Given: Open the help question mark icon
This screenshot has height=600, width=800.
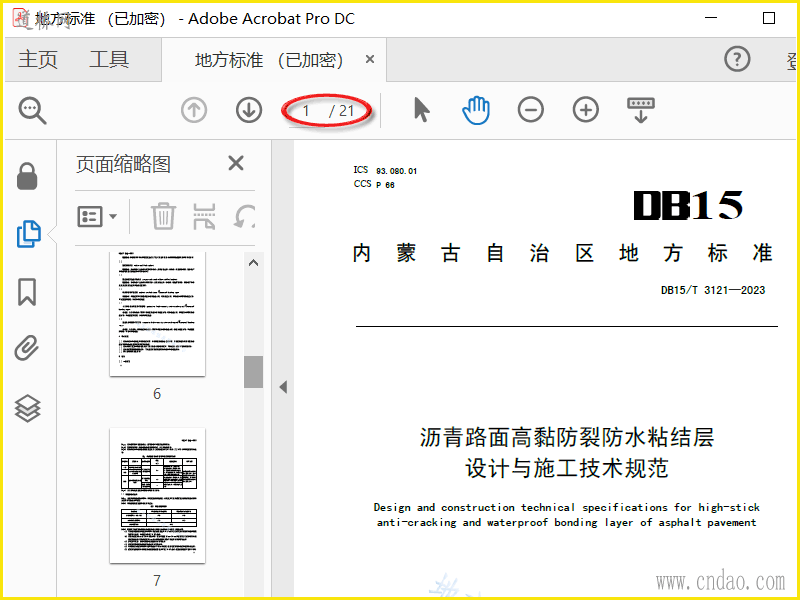Looking at the screenshot, I should point(737,59).
